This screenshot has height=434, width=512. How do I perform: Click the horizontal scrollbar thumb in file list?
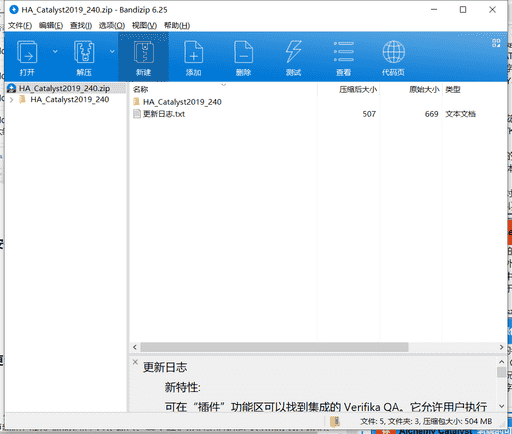pos(274,347)
